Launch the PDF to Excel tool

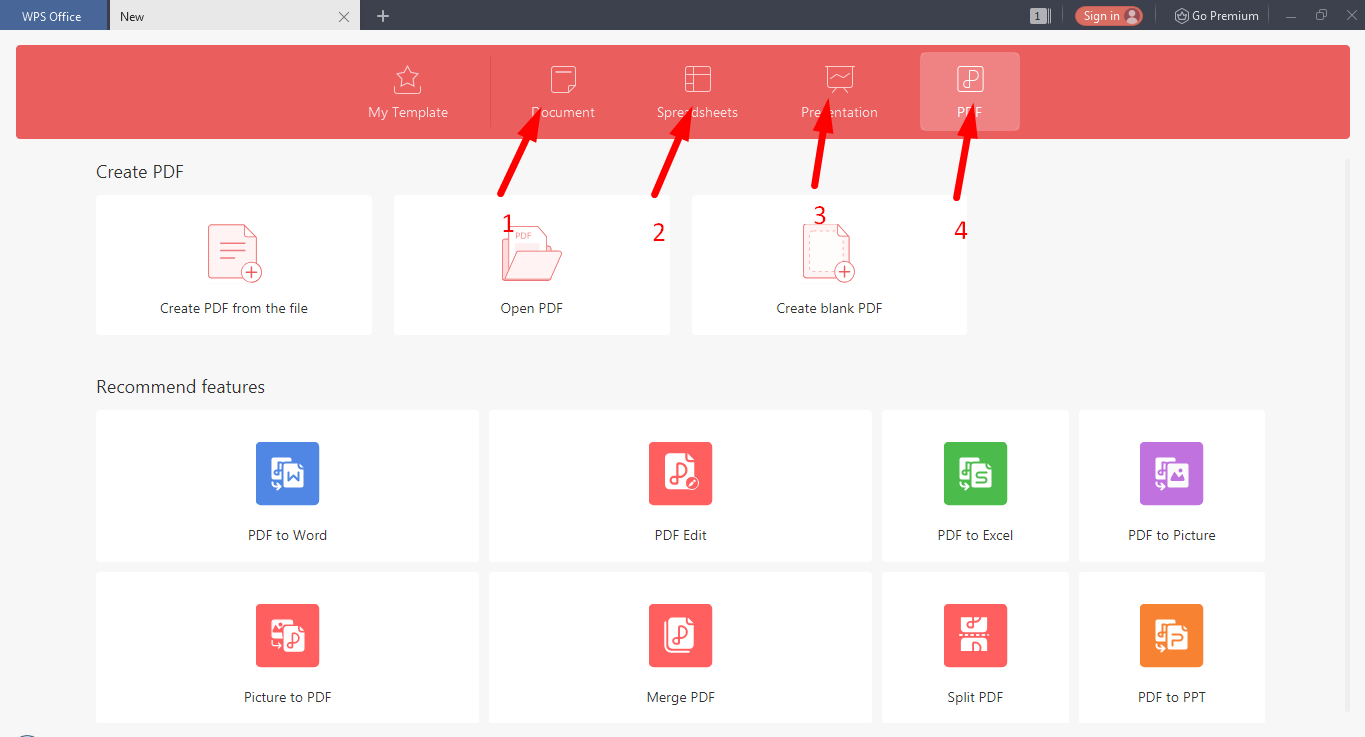pyautogui.click(x=975, y=486)
